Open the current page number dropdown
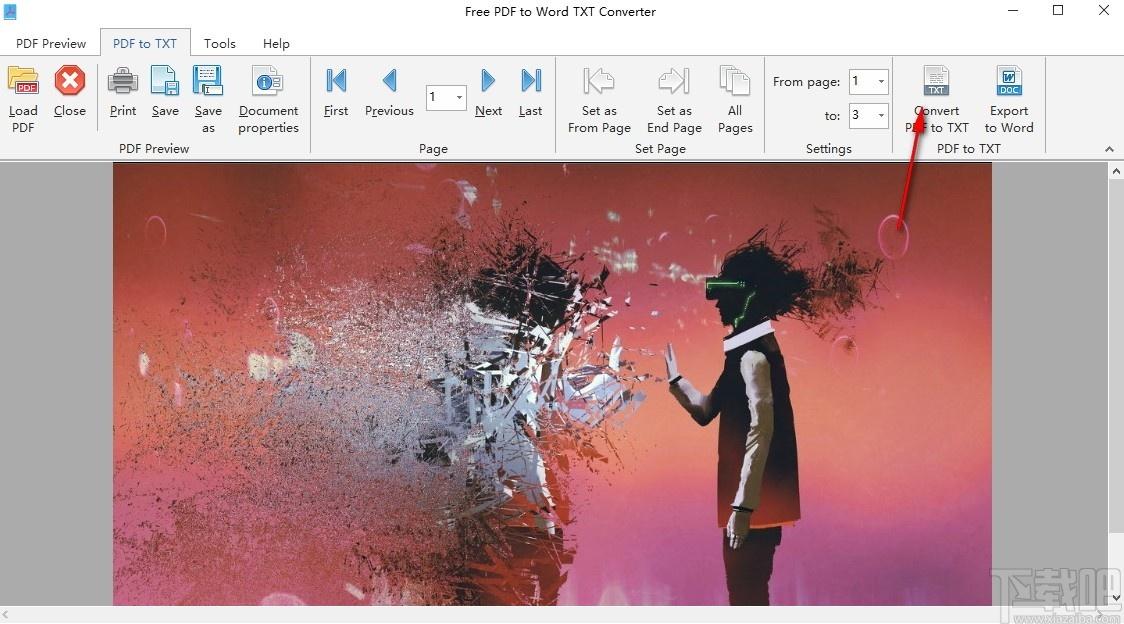The height and width of the screenshot is (624, 1124). tap(459, 97)
